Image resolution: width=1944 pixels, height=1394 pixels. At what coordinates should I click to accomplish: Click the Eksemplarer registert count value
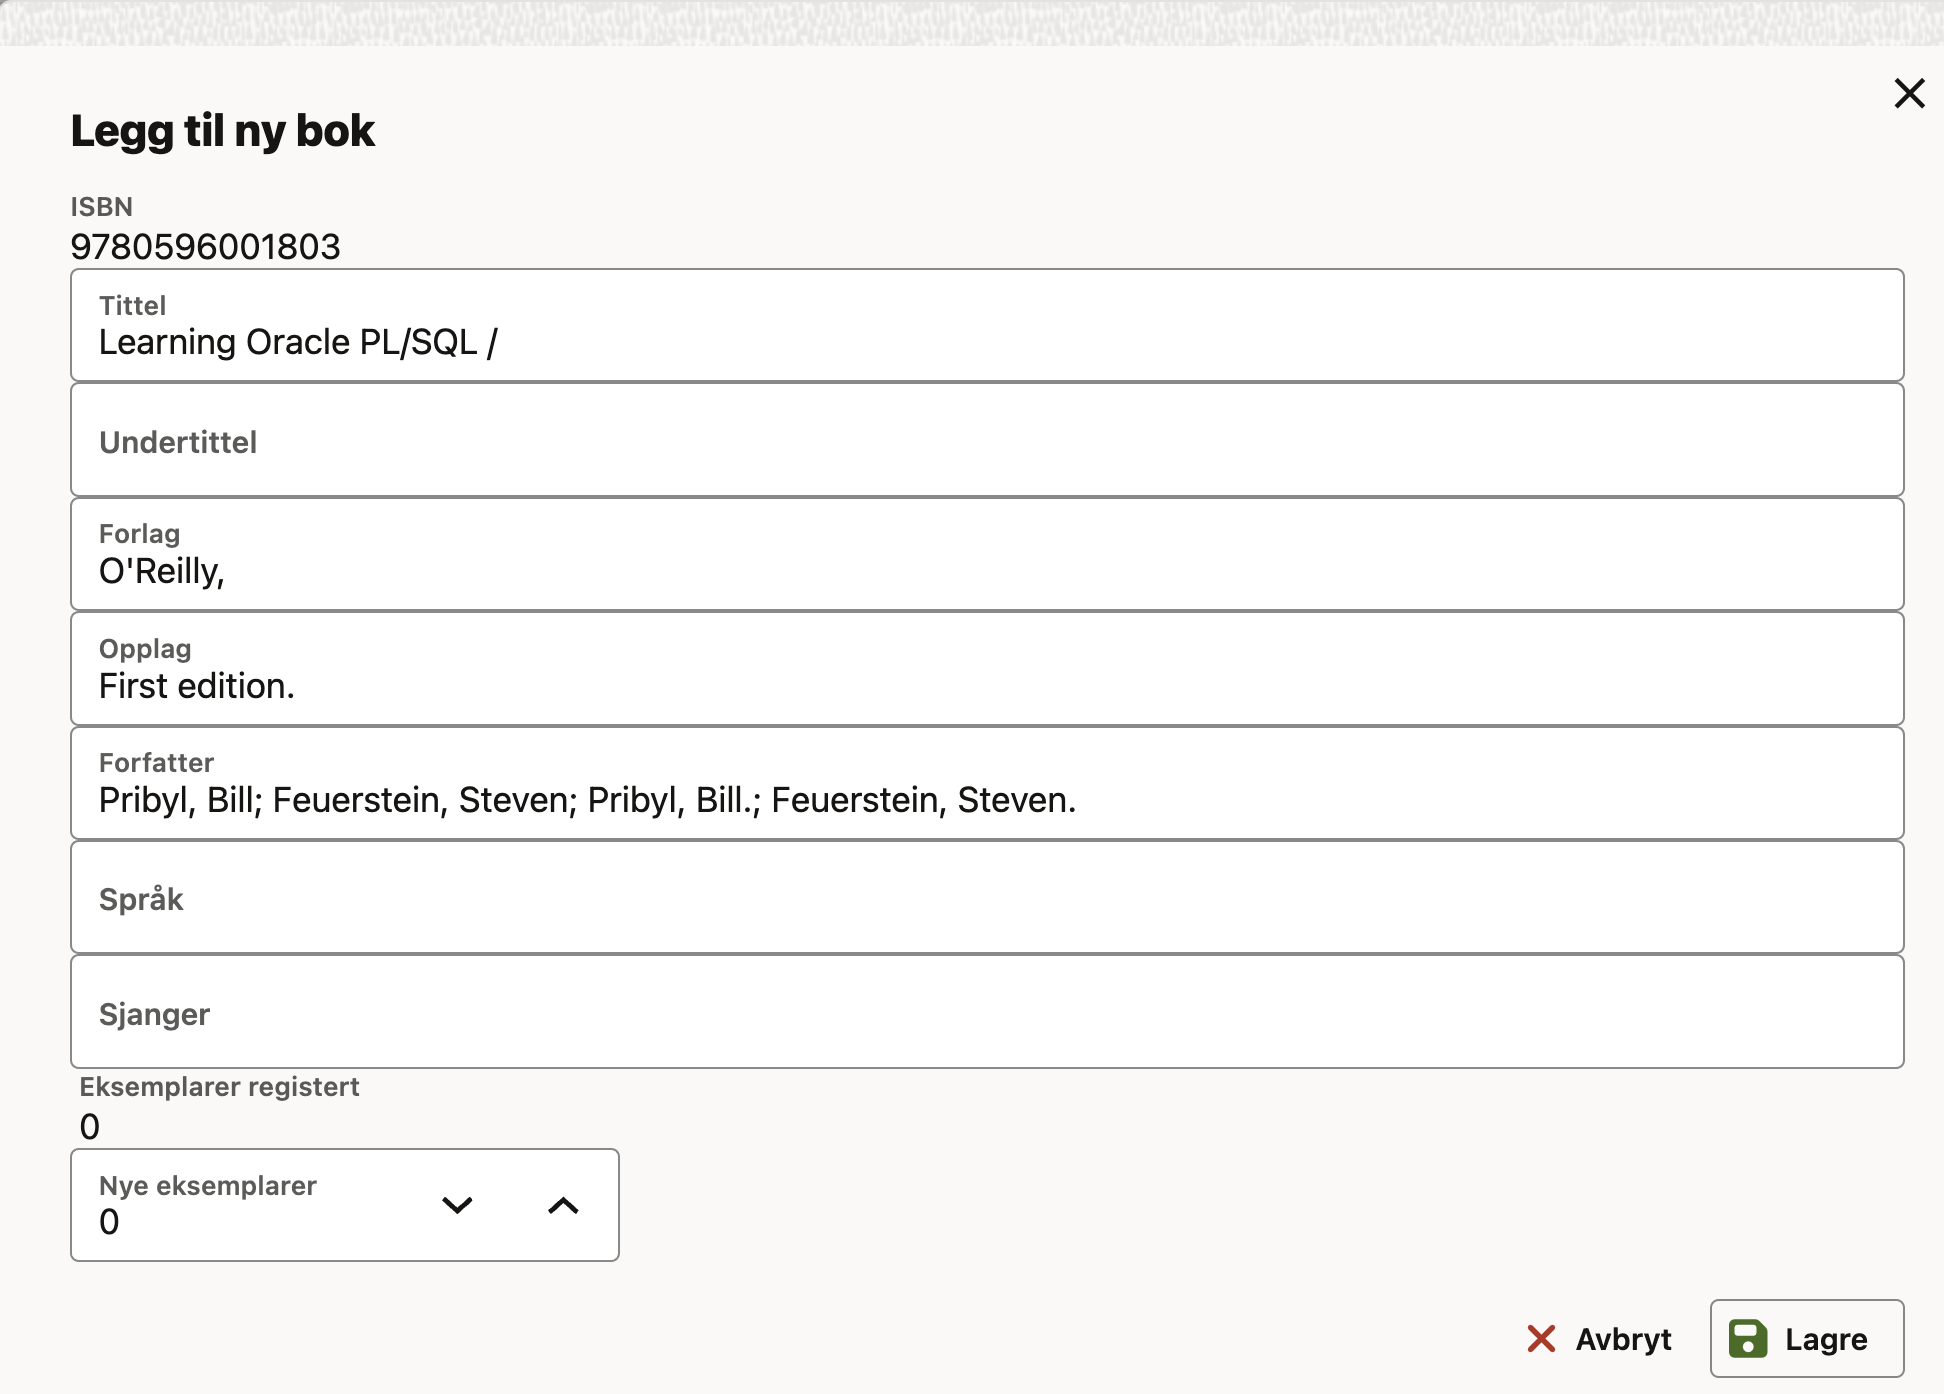90,1127
